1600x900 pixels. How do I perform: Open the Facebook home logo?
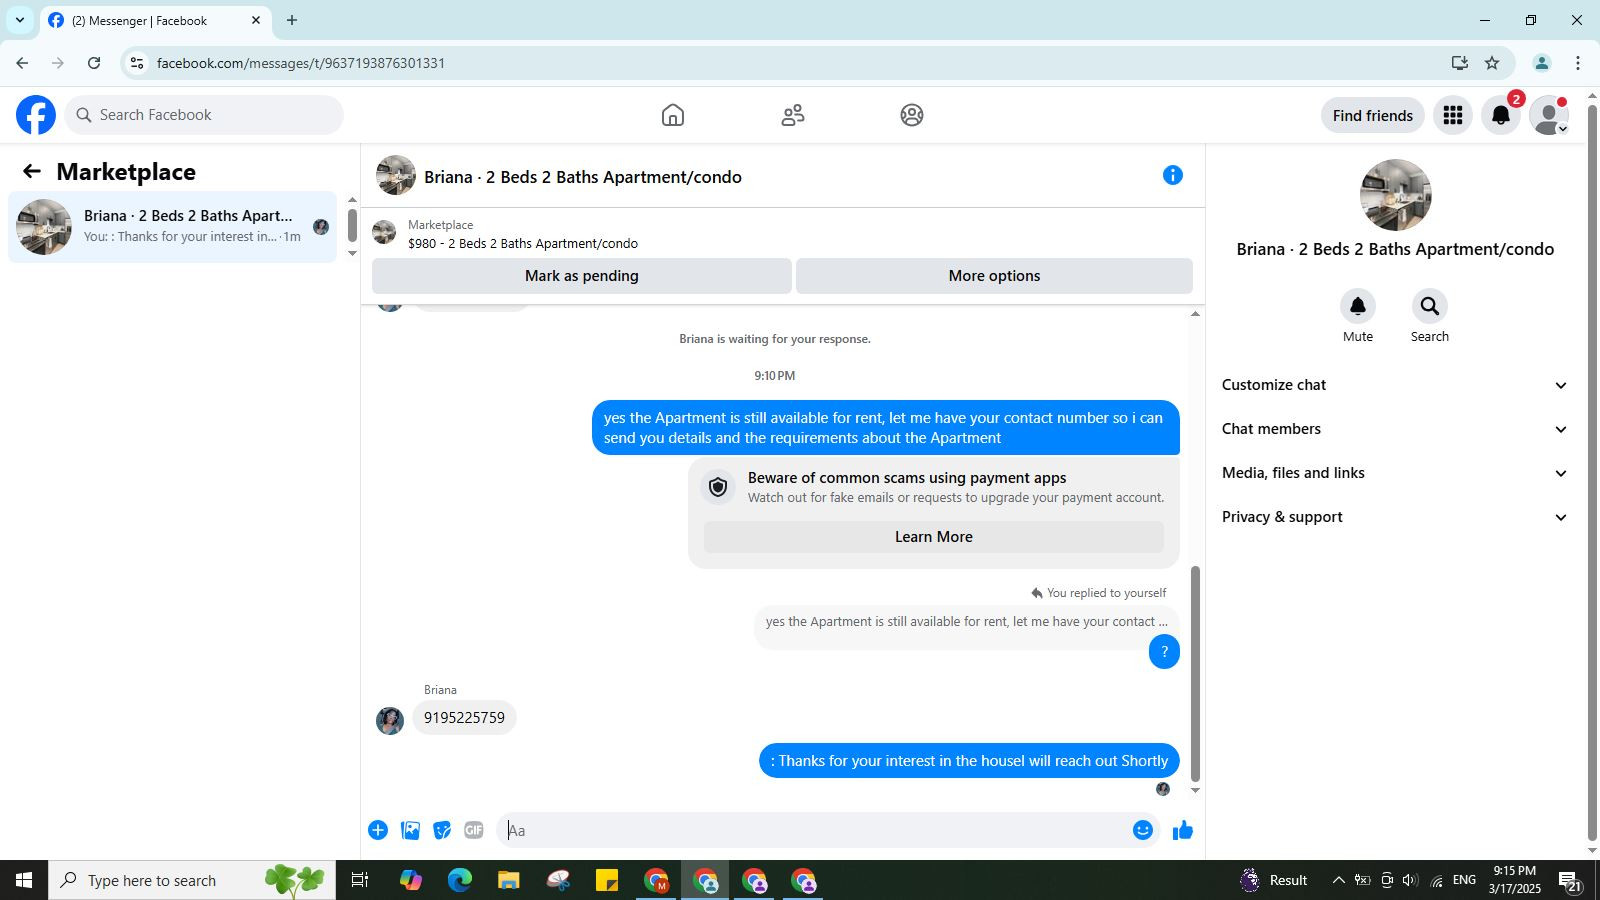pos(36,115)
